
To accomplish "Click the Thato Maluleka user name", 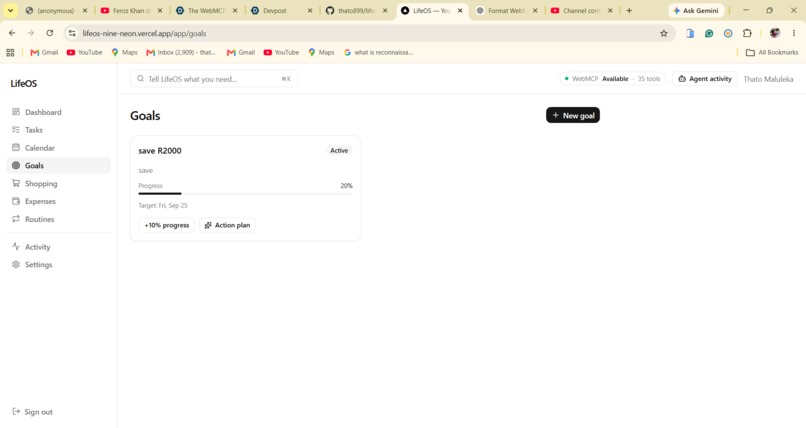I will click(768, 79).
